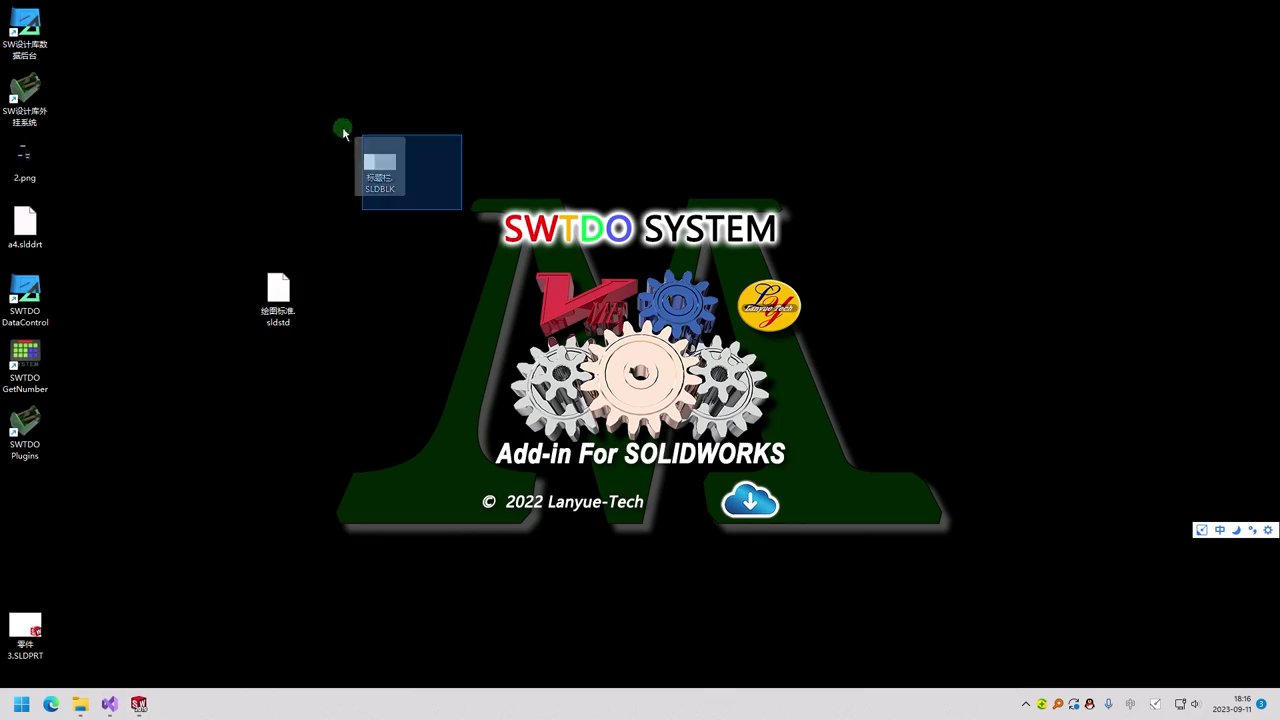Select the SWTDO GetNumber shortcut
1280x720 pixels.
(x=25, y=367)
